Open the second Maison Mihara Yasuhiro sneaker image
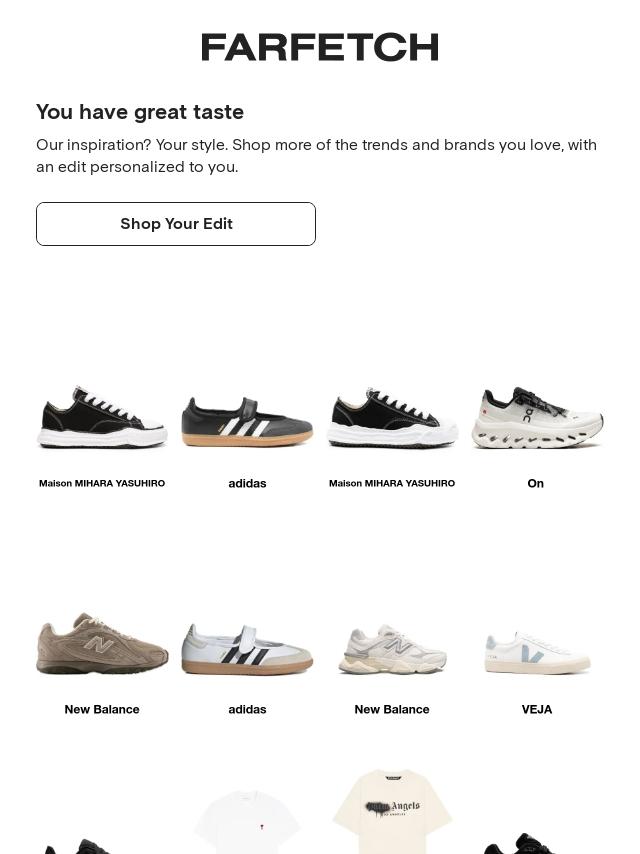Viewport: 640px width, 854px height. 392,418
